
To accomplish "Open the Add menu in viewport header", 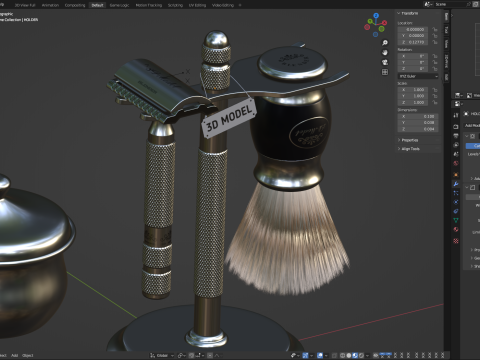I will (x=14, y=355).
